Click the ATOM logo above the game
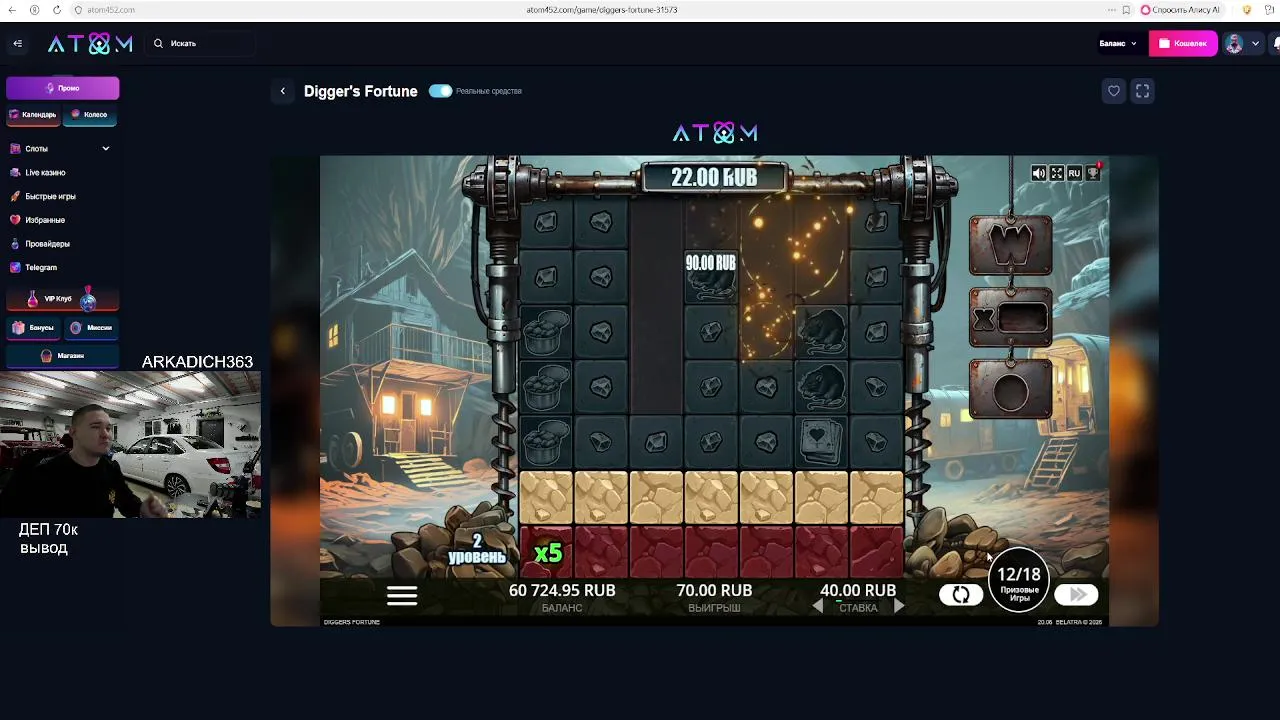 click(715, 133)
